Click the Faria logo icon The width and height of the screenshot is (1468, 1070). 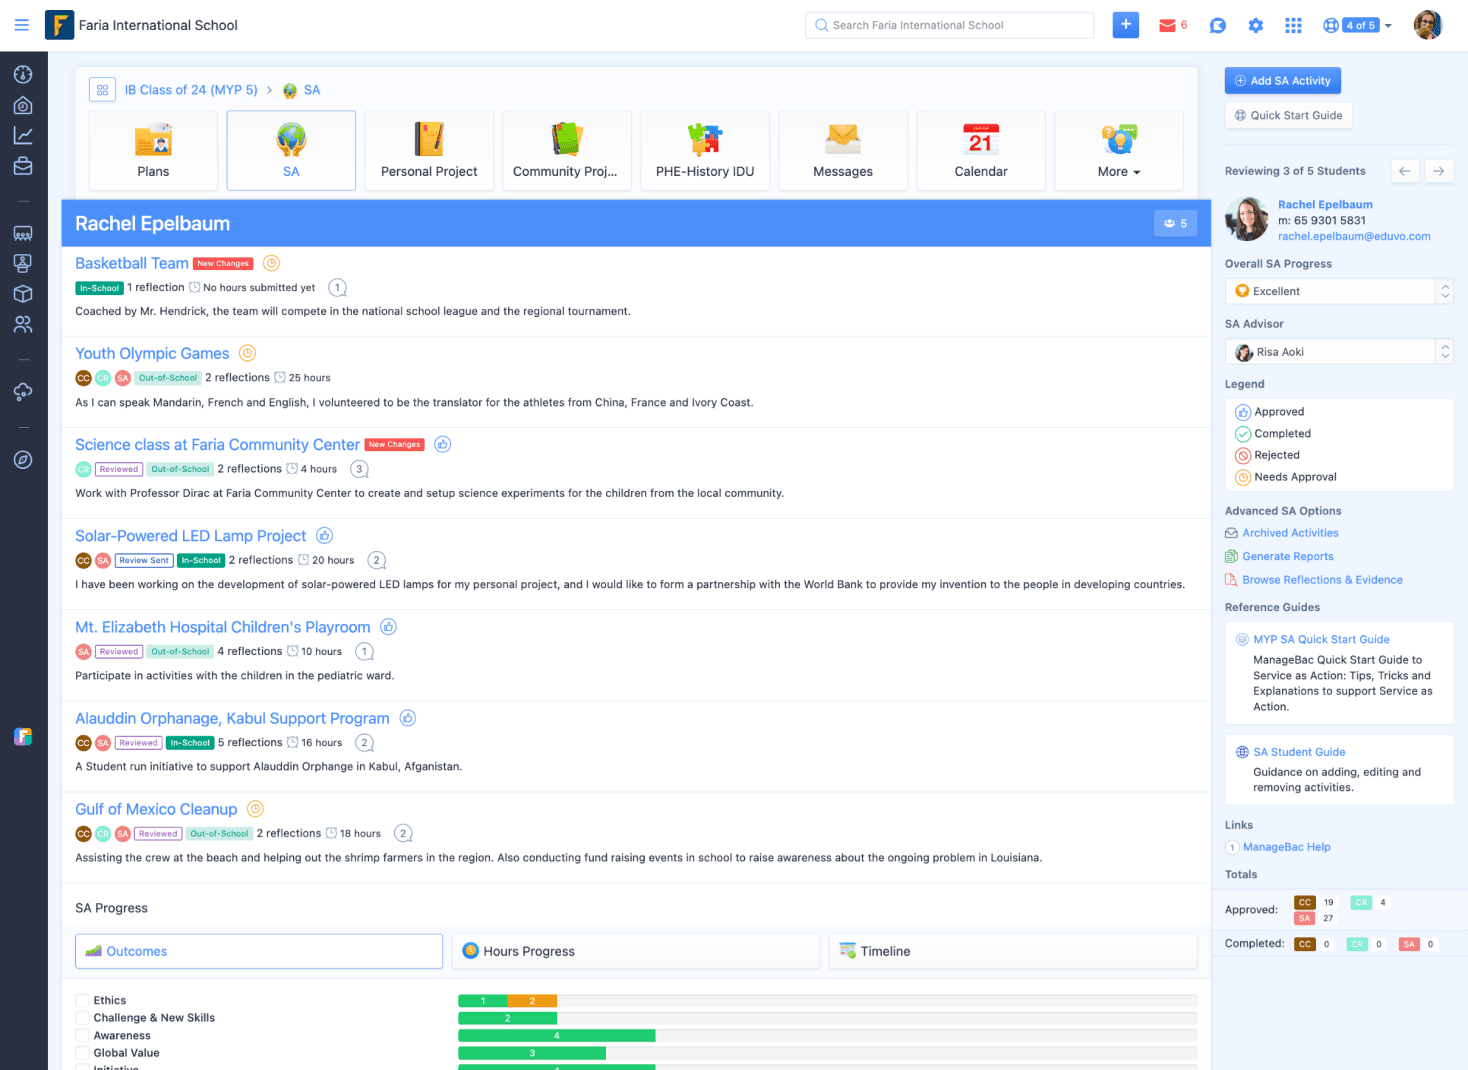(x=60, y=25)
